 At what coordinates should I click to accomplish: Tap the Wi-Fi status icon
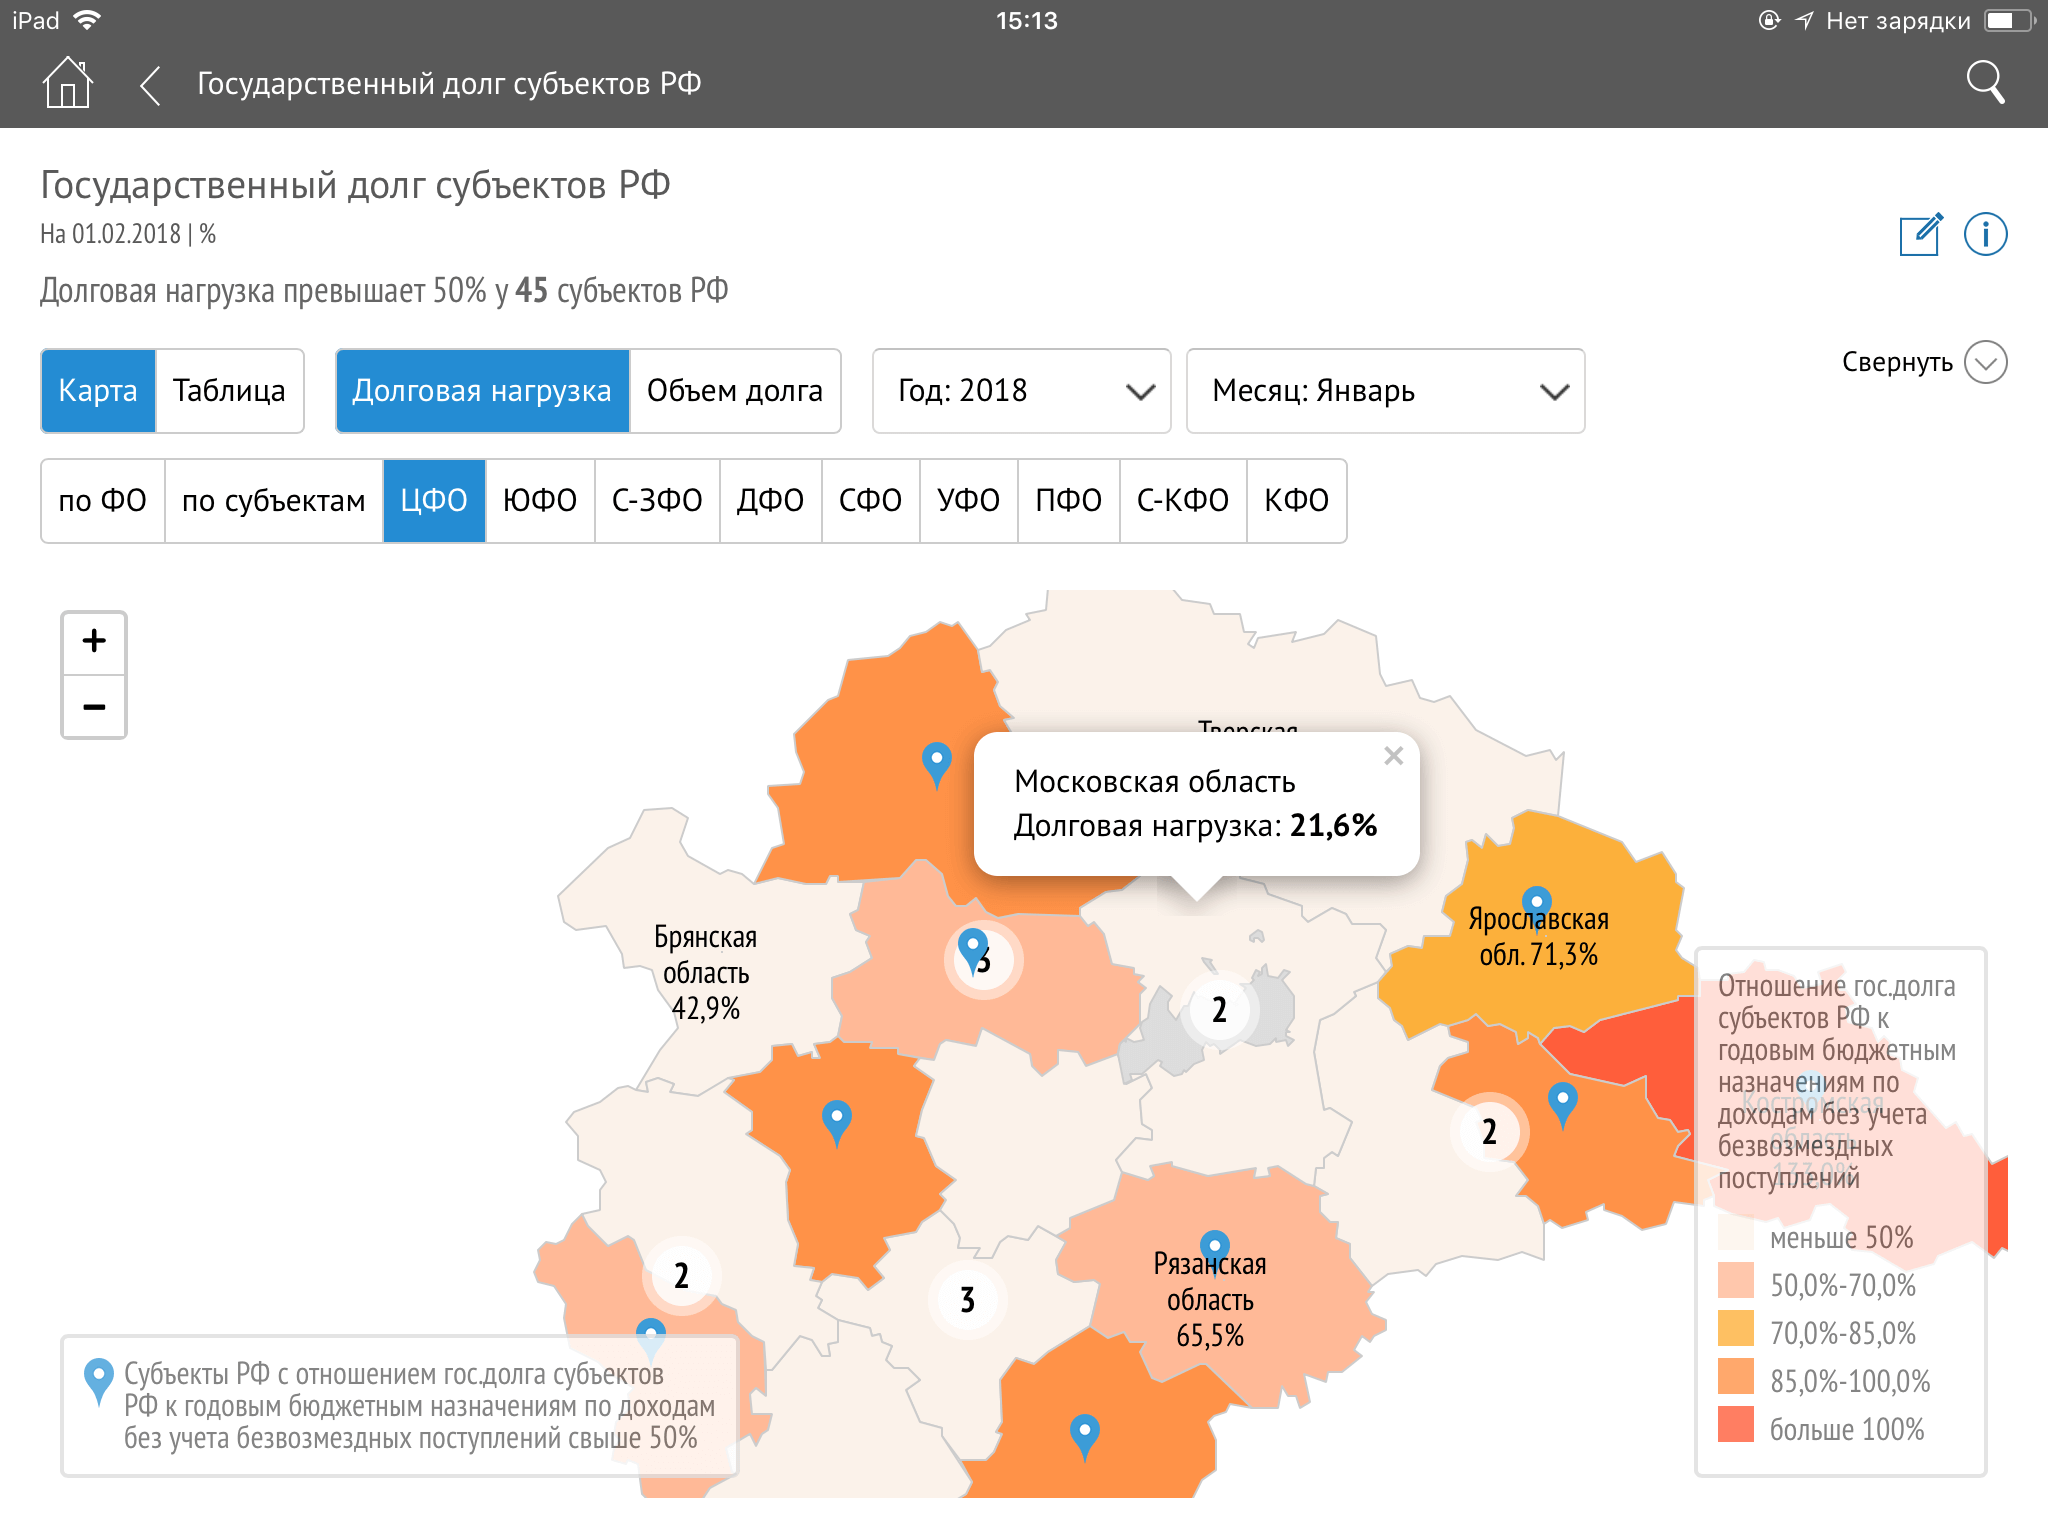(x=88, y=21)
